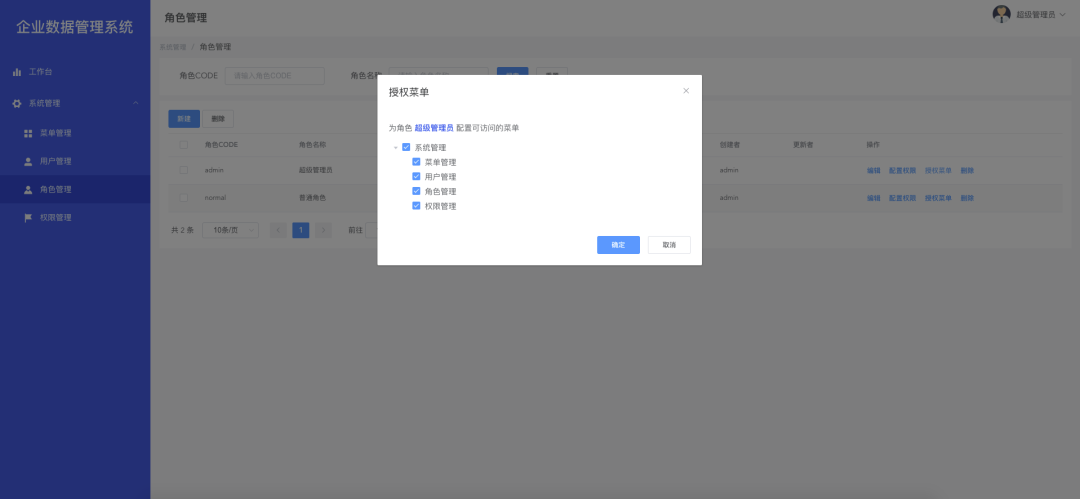Expand the 超级管理员 user dropdown arrow

[1063, 15]
